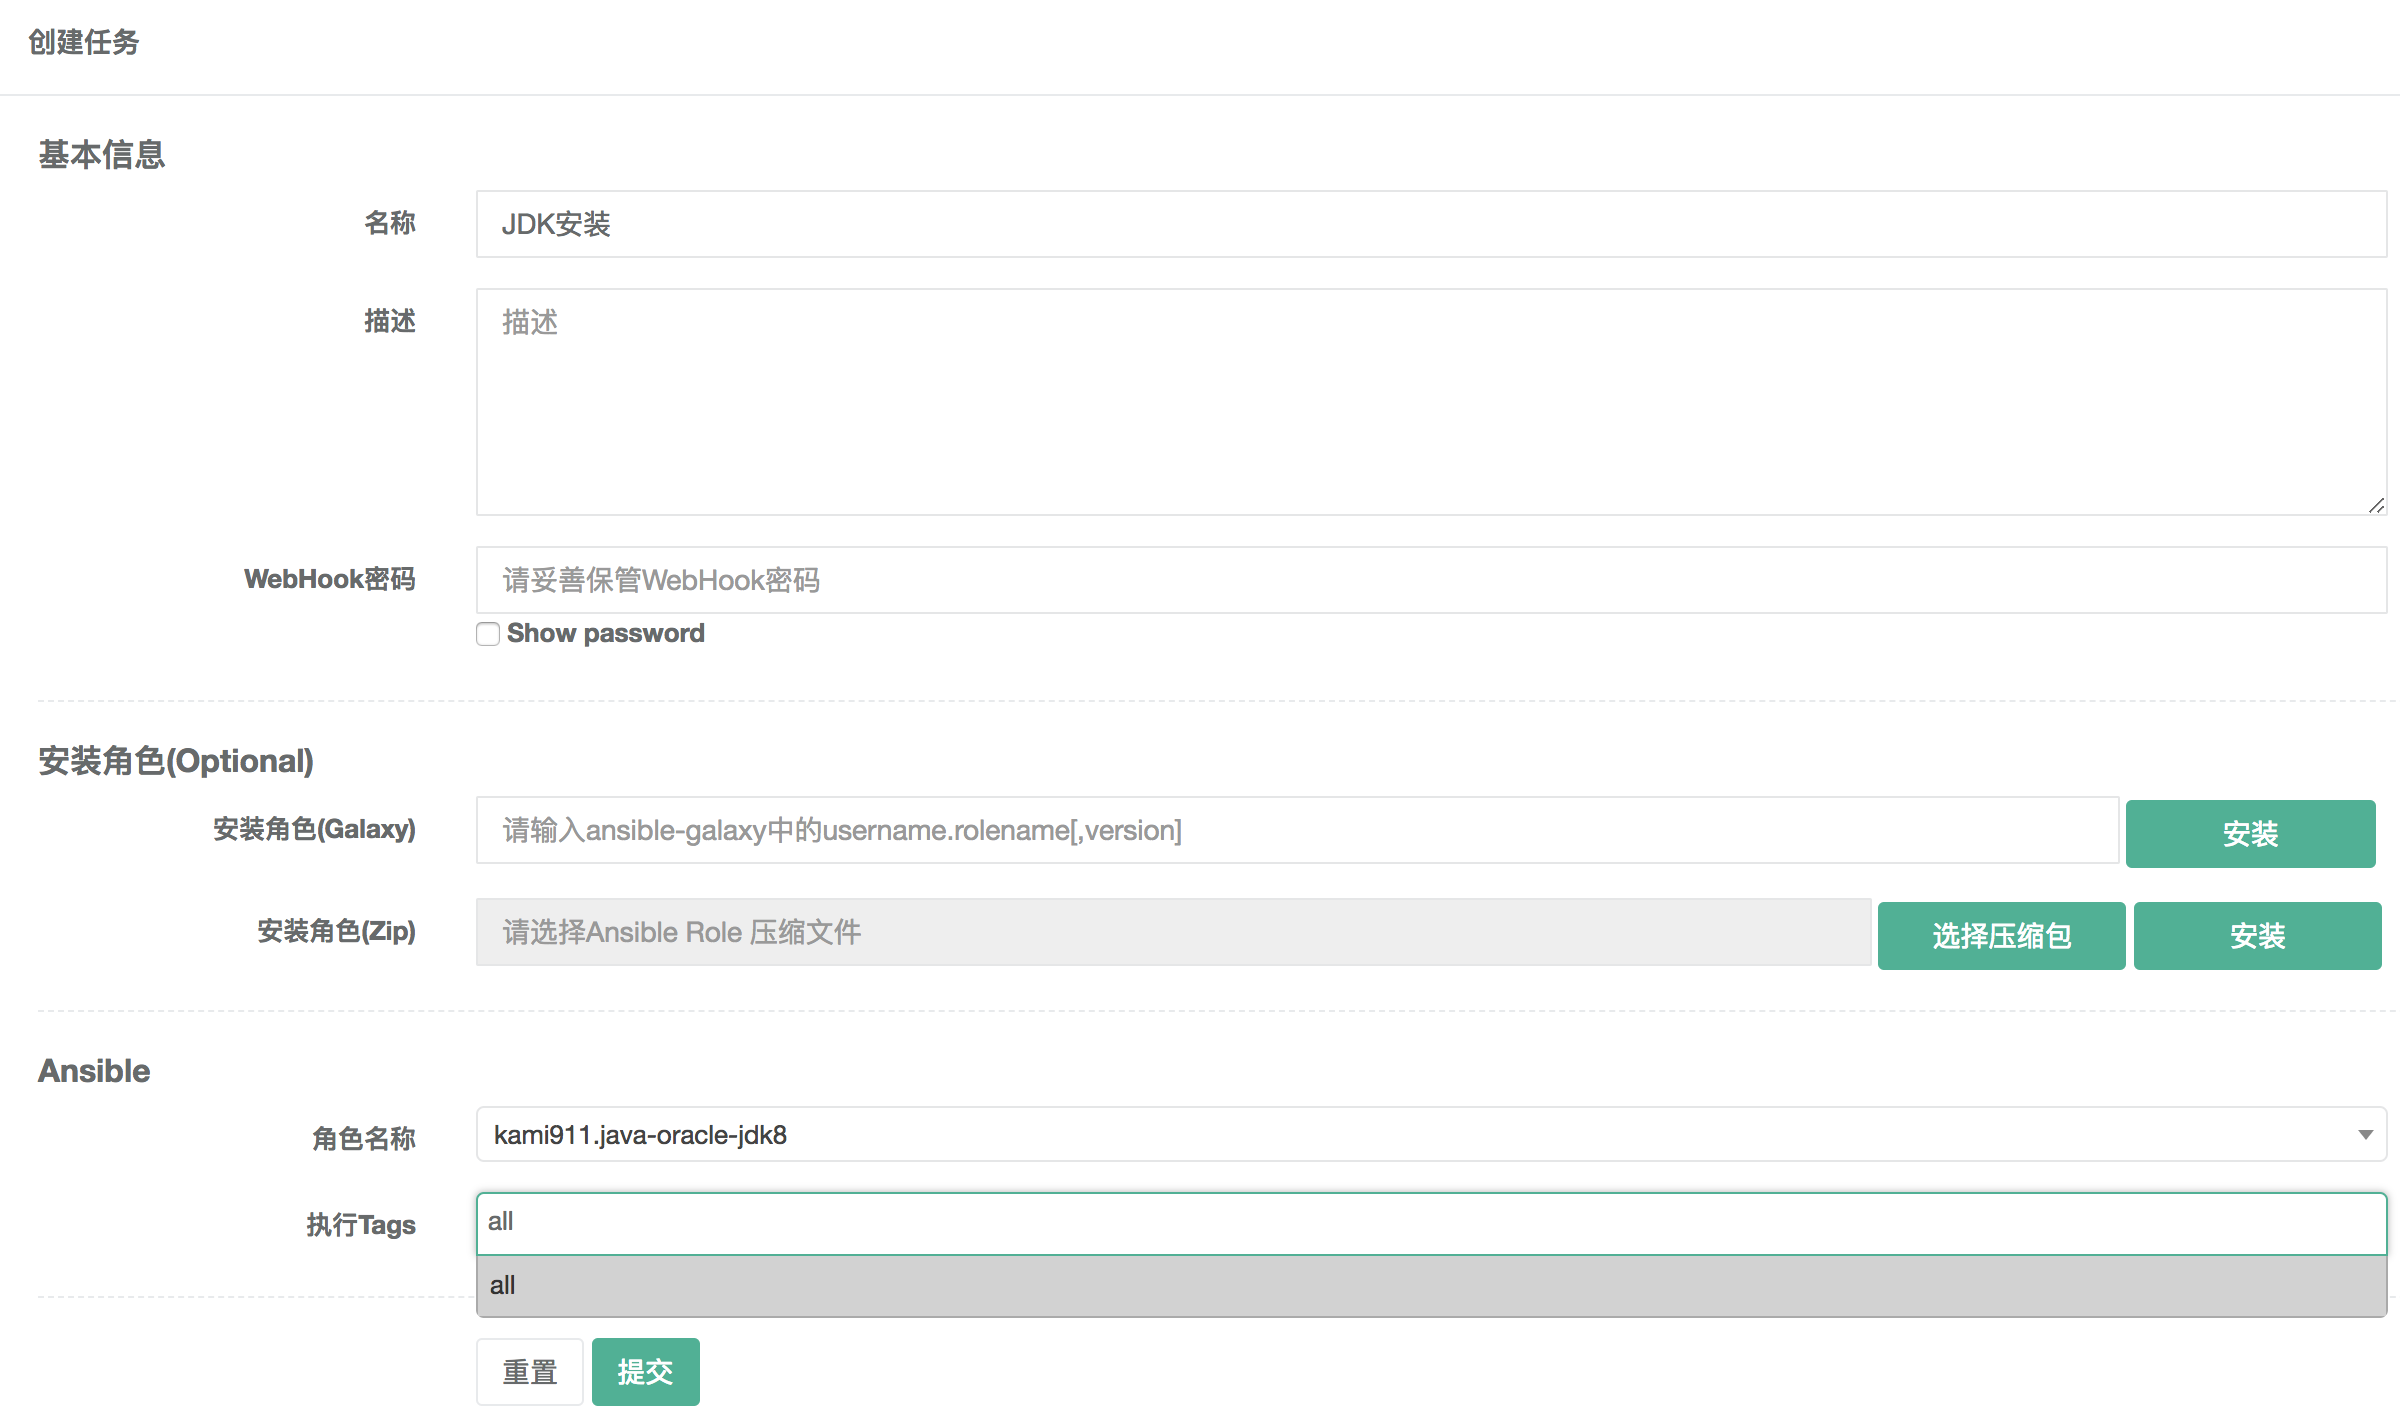The width and height of the screenshot is (2400, 1422).
Task: Click the Show password label text
Action: (x=605, y=632)
